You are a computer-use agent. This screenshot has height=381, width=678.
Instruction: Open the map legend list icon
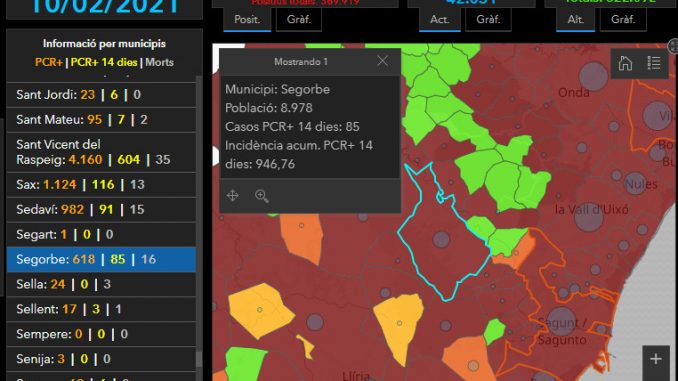click(654, 63)
